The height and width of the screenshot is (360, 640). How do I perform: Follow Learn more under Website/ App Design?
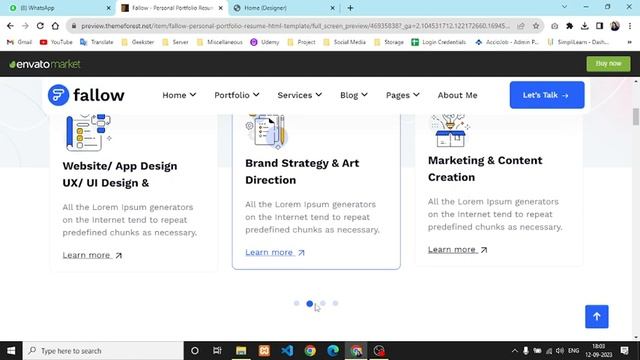tap(92, 255)
